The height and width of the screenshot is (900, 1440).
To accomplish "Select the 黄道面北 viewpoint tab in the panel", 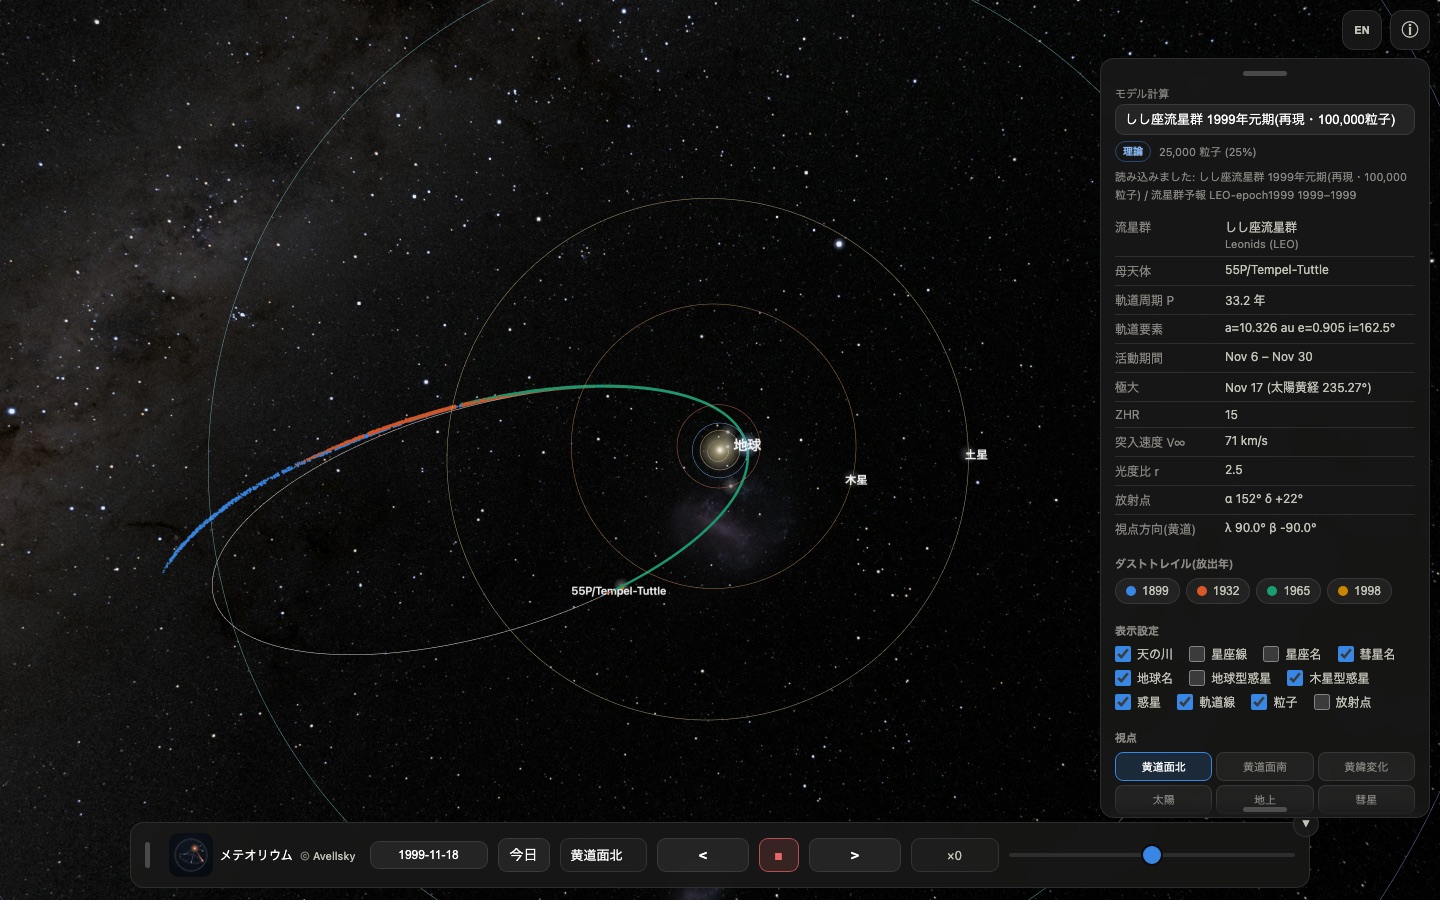I will point(1163,767).
